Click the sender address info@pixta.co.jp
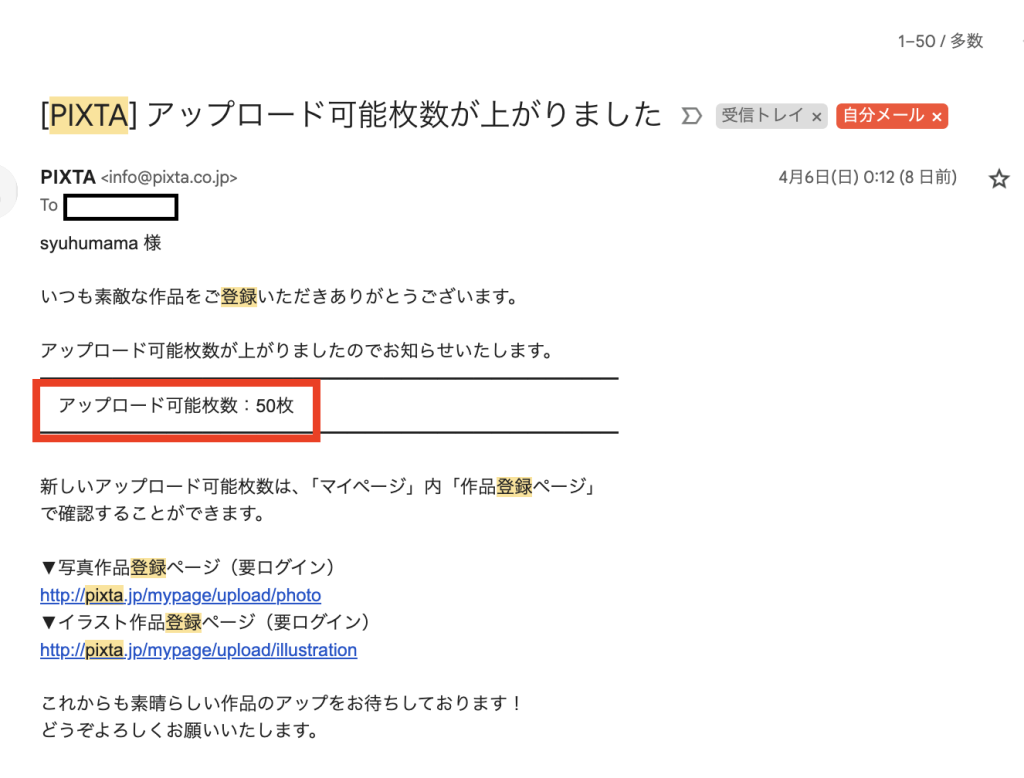Viewport: 1024px width, 778px height. pos(169,178)
